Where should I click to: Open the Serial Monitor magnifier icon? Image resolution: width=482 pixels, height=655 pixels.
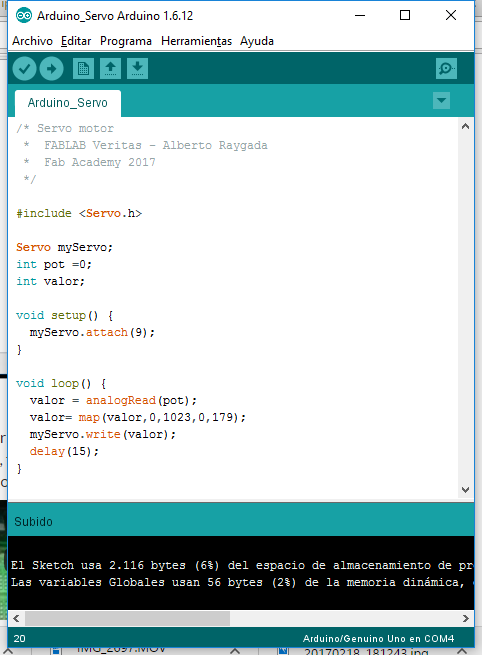446,69
